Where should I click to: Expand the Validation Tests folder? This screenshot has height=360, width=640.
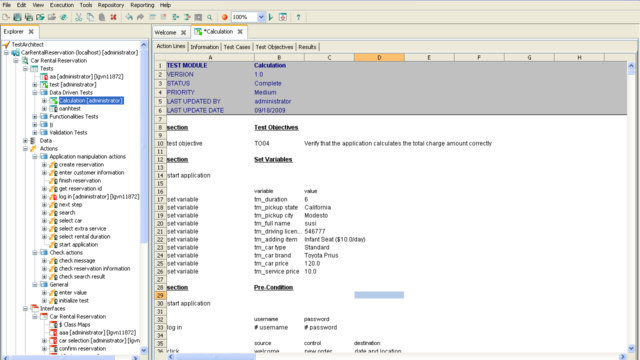(35, 133)
